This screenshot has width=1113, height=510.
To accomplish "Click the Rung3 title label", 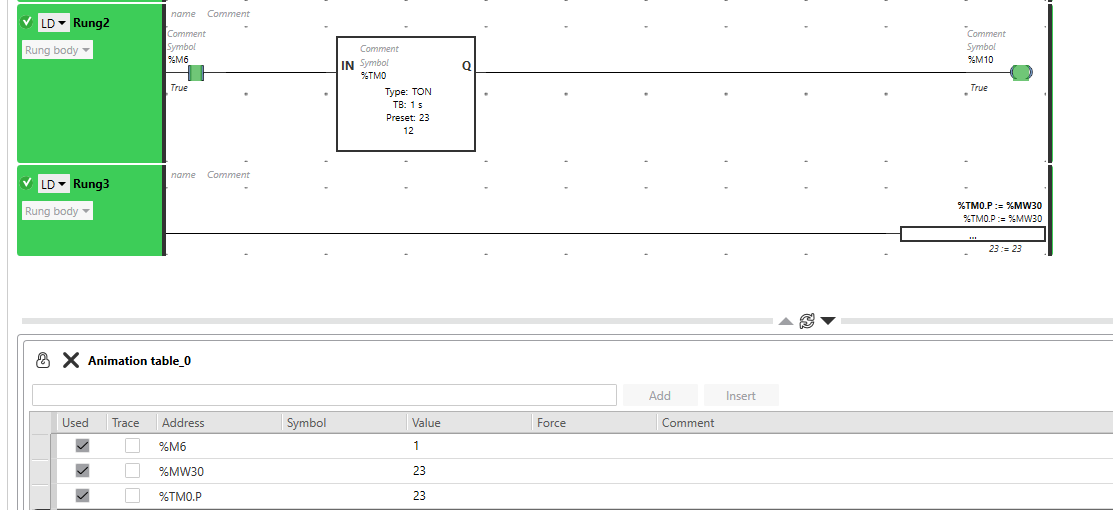I will click(x=92, y=184).
